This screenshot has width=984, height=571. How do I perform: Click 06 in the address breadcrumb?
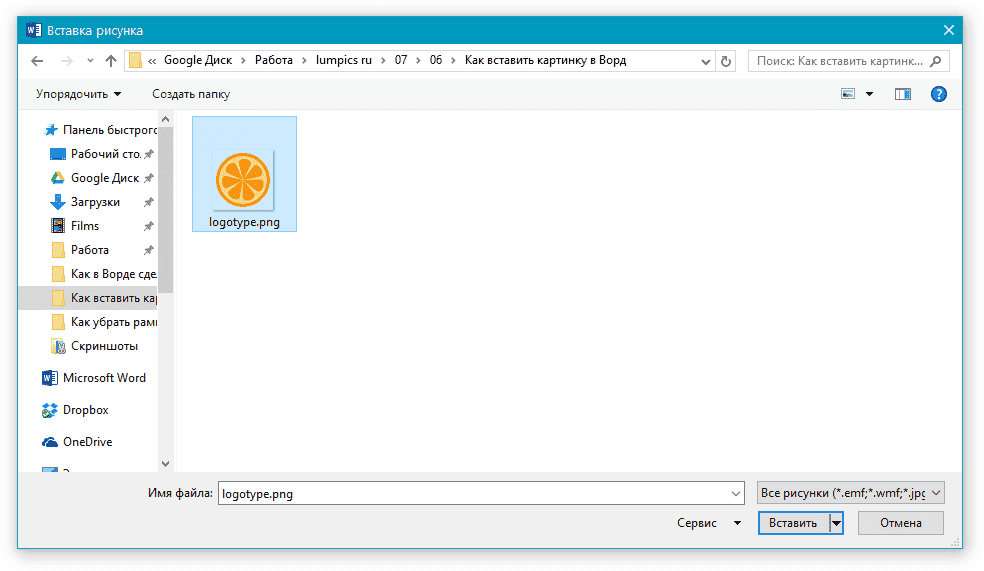coord(436,60)
